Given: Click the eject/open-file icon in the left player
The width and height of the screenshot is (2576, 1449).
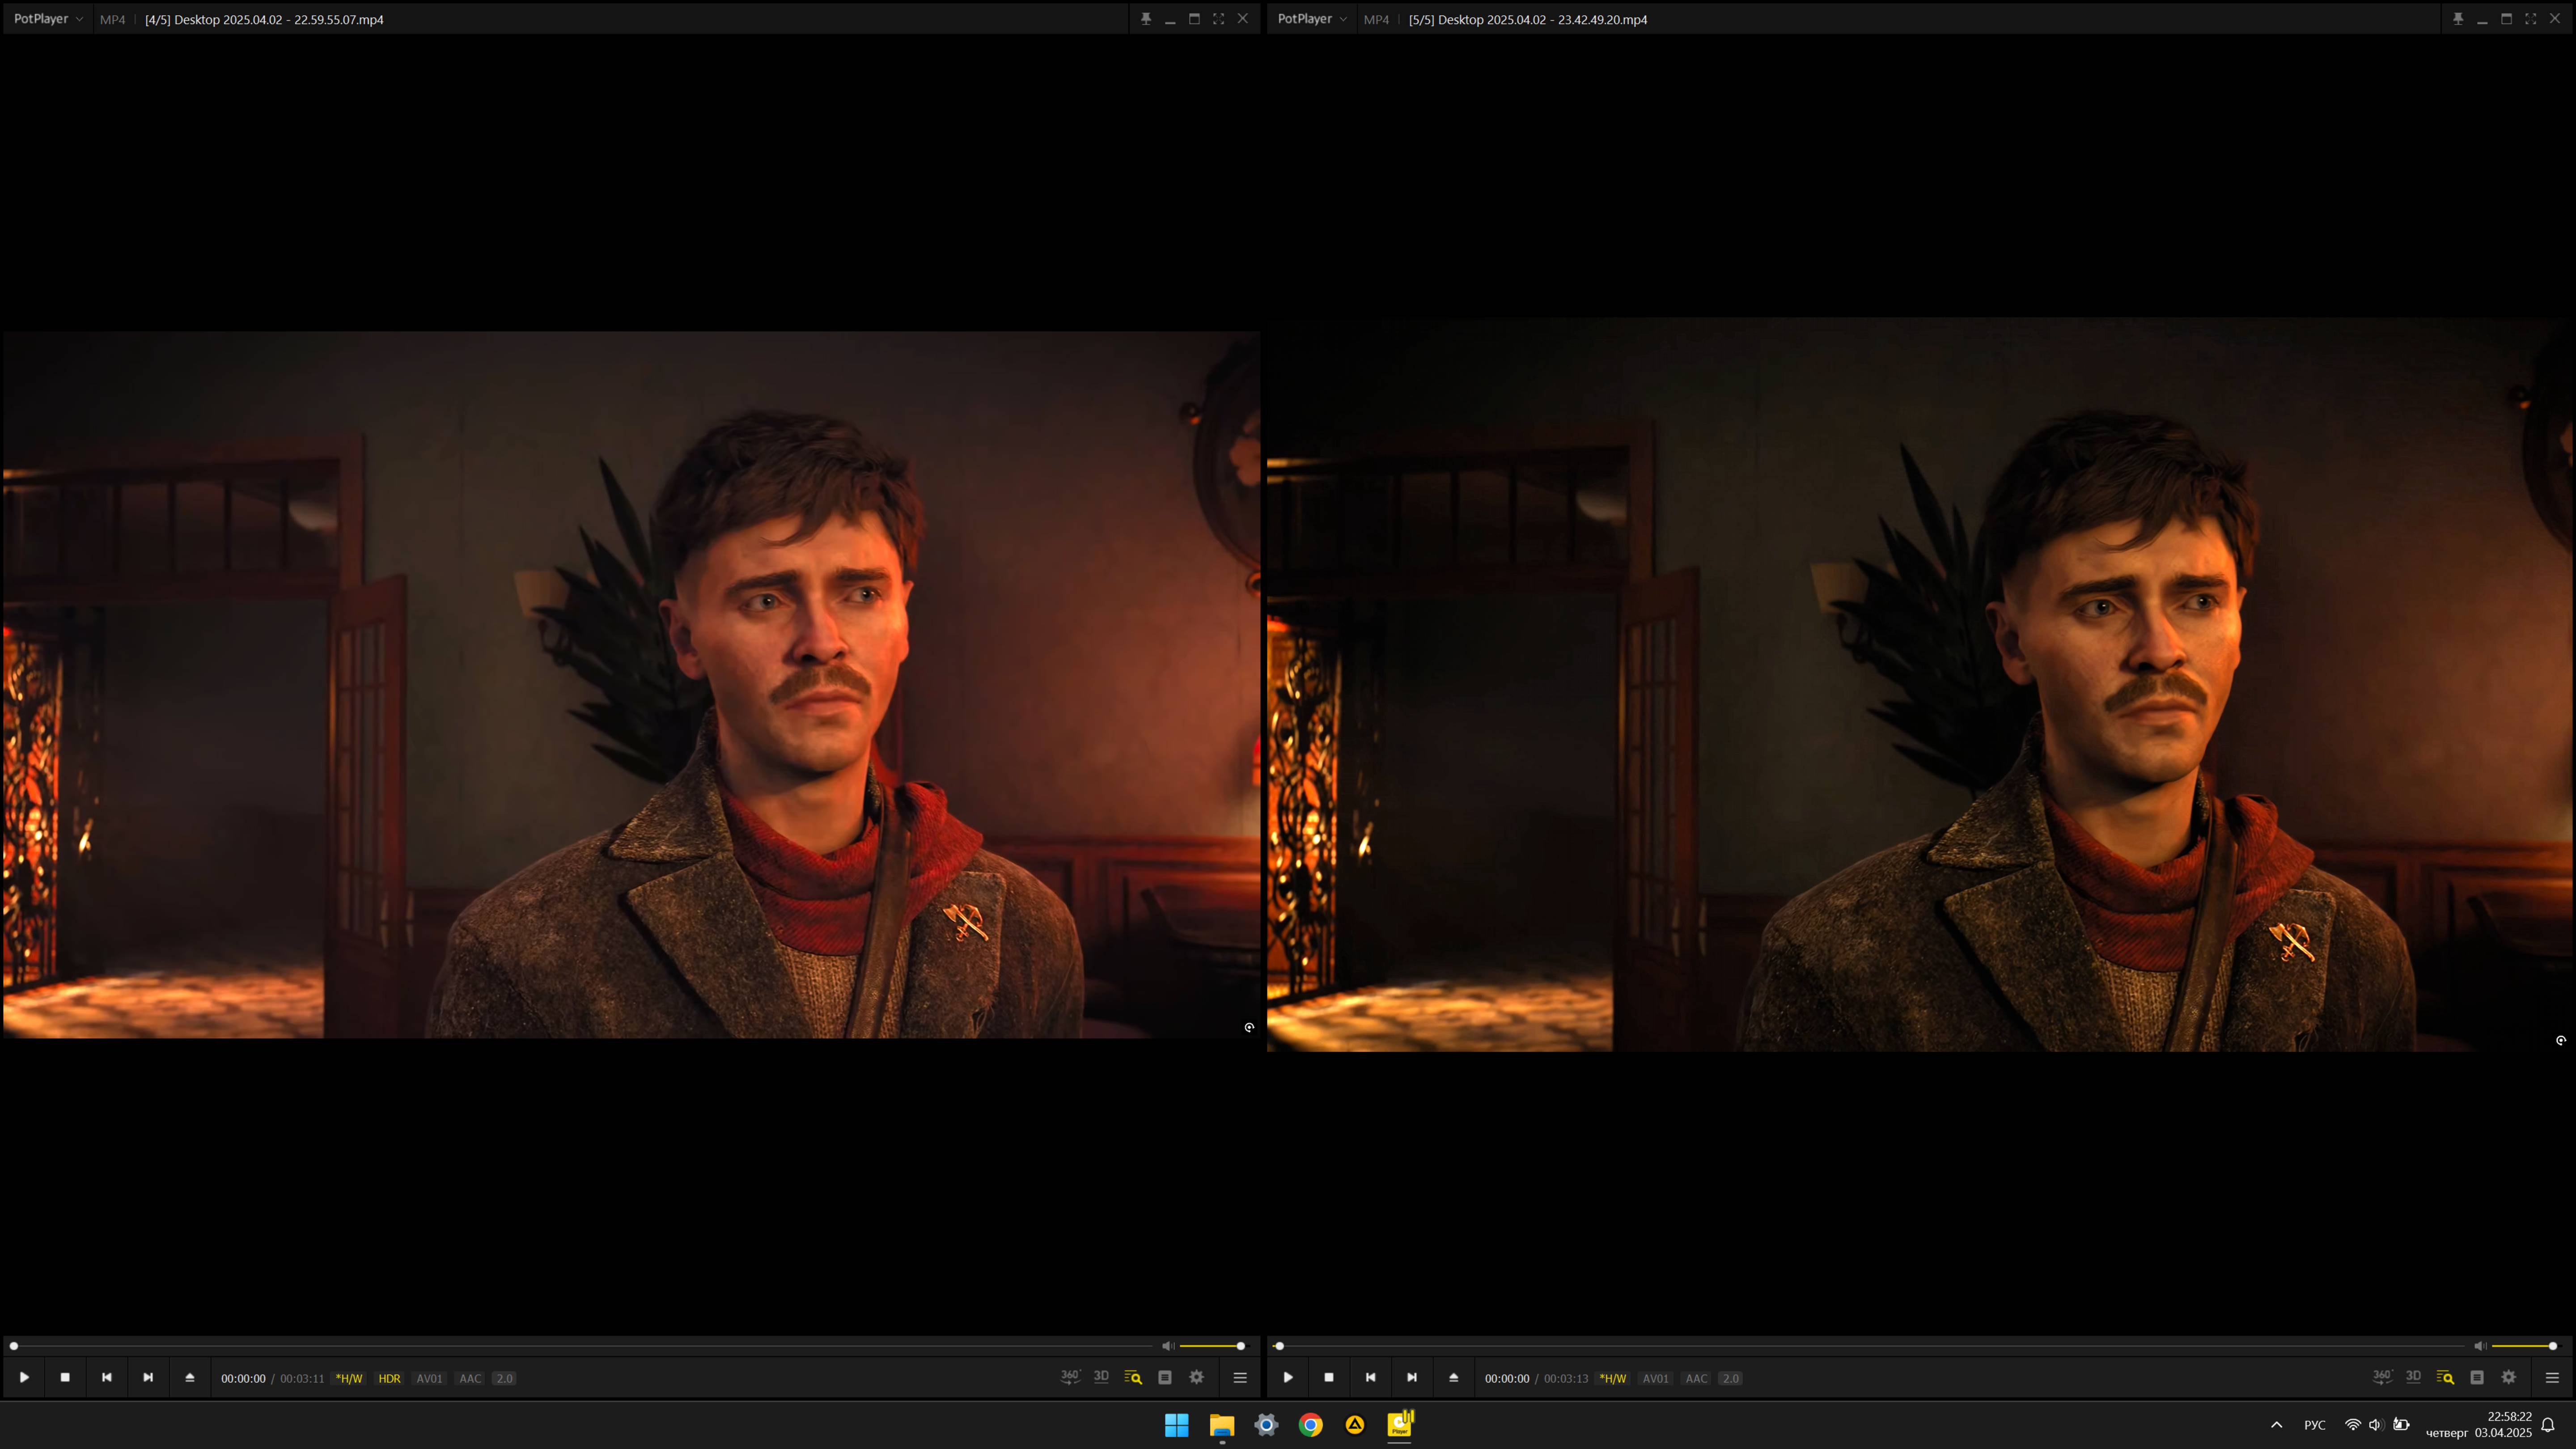Looking at the screenshot, I should pyautogui.click(x=190, y=1378).
